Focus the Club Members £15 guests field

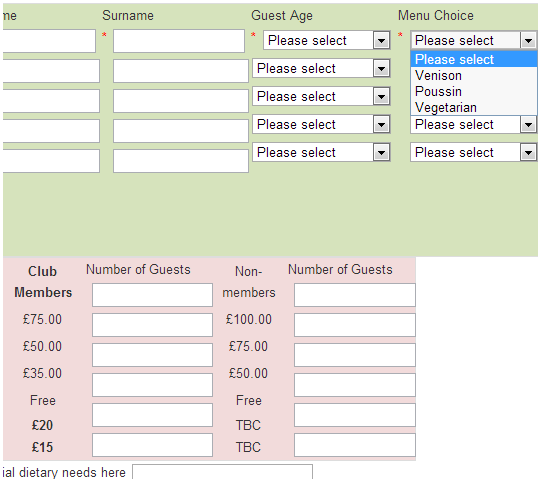coord(152,445)
